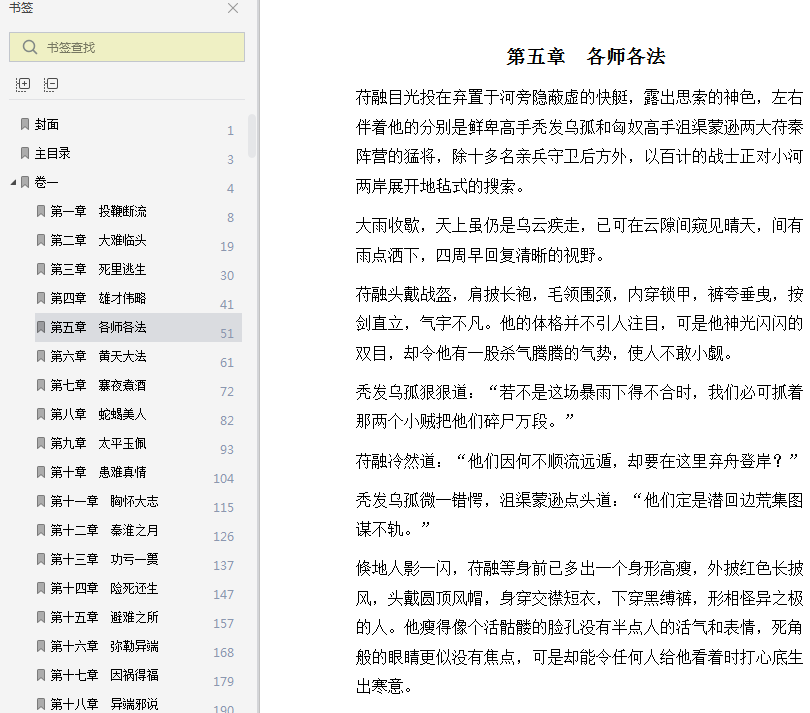Click the bookmark icon beside 第十二章
The width and height of the screenshot is (810, 713).
(x=41, y=529)
